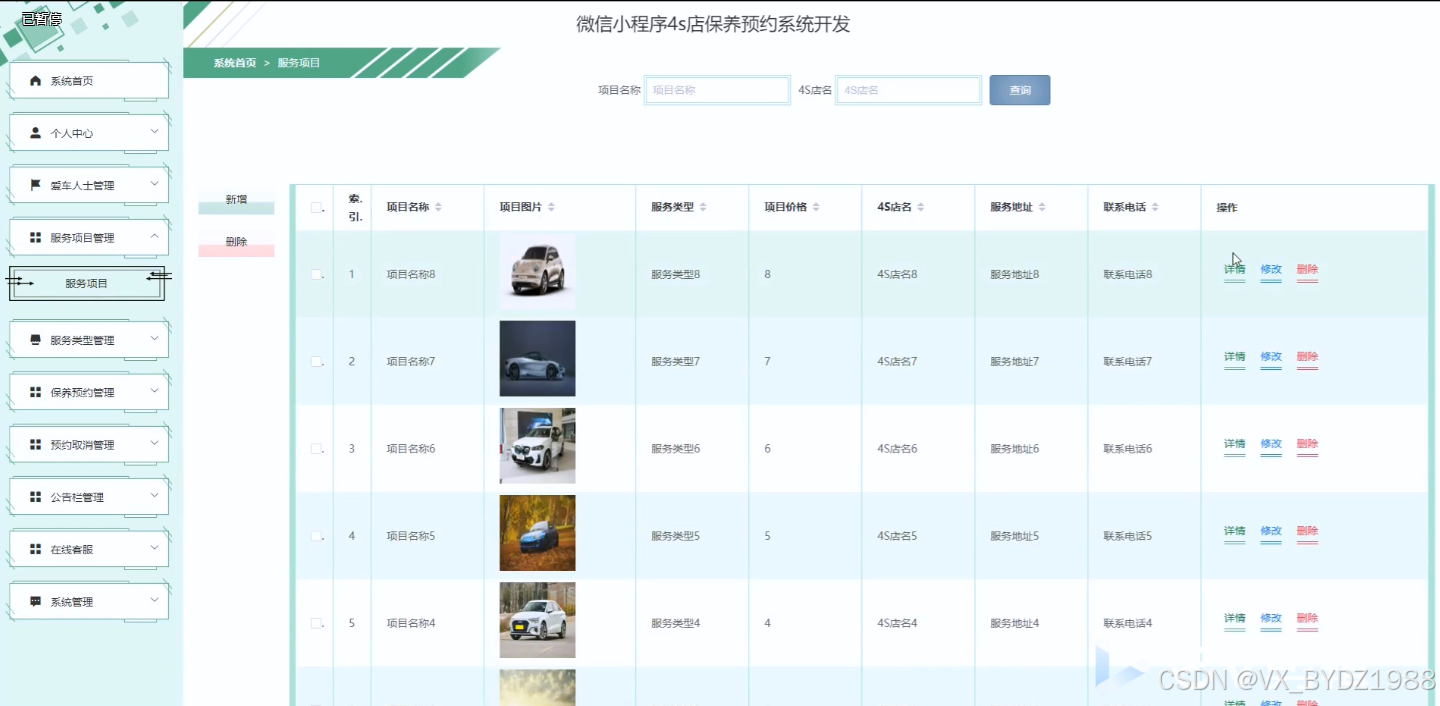Click the grid icon for 服务项目管理

36,238
